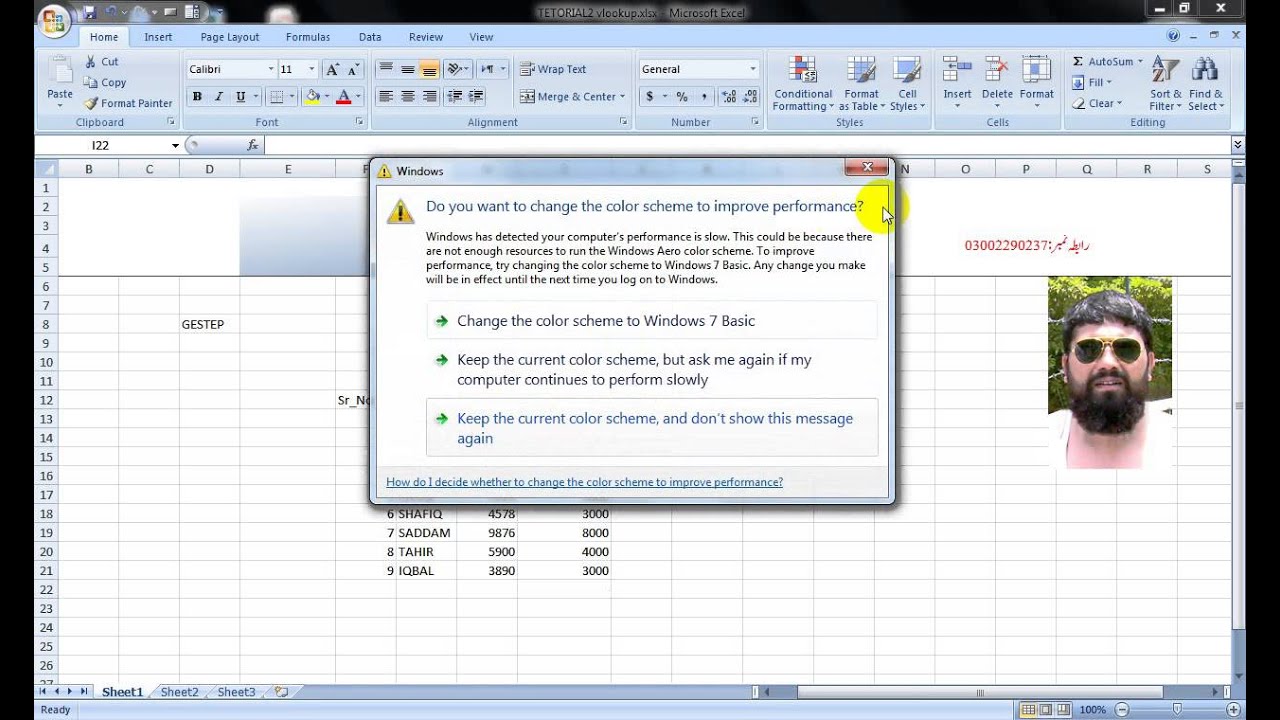Image resolution: width=1280 pixels, height=720 pixels.
Task: Click the Find & Select binoculars icon
Action: (x=1205, y=70)
